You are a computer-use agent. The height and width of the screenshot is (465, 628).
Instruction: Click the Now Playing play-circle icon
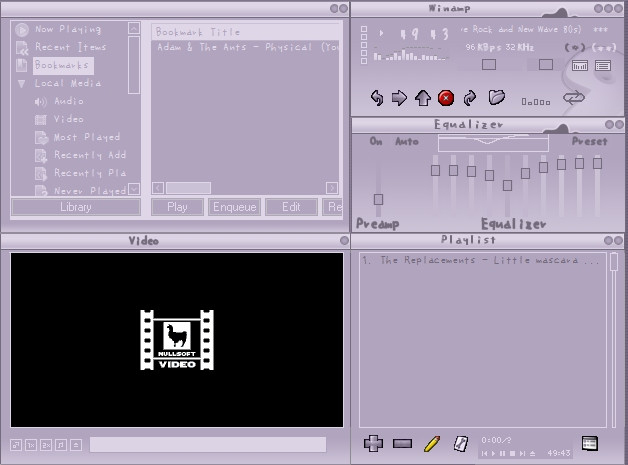tap(22, 30)
